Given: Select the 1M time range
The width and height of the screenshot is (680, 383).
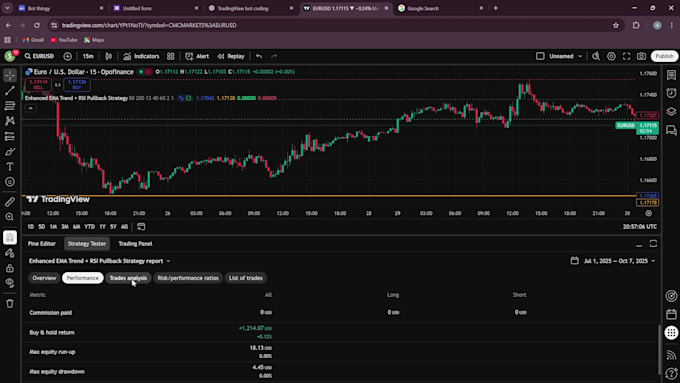Looking at the screenshot, I should click(x=53, y=227).
